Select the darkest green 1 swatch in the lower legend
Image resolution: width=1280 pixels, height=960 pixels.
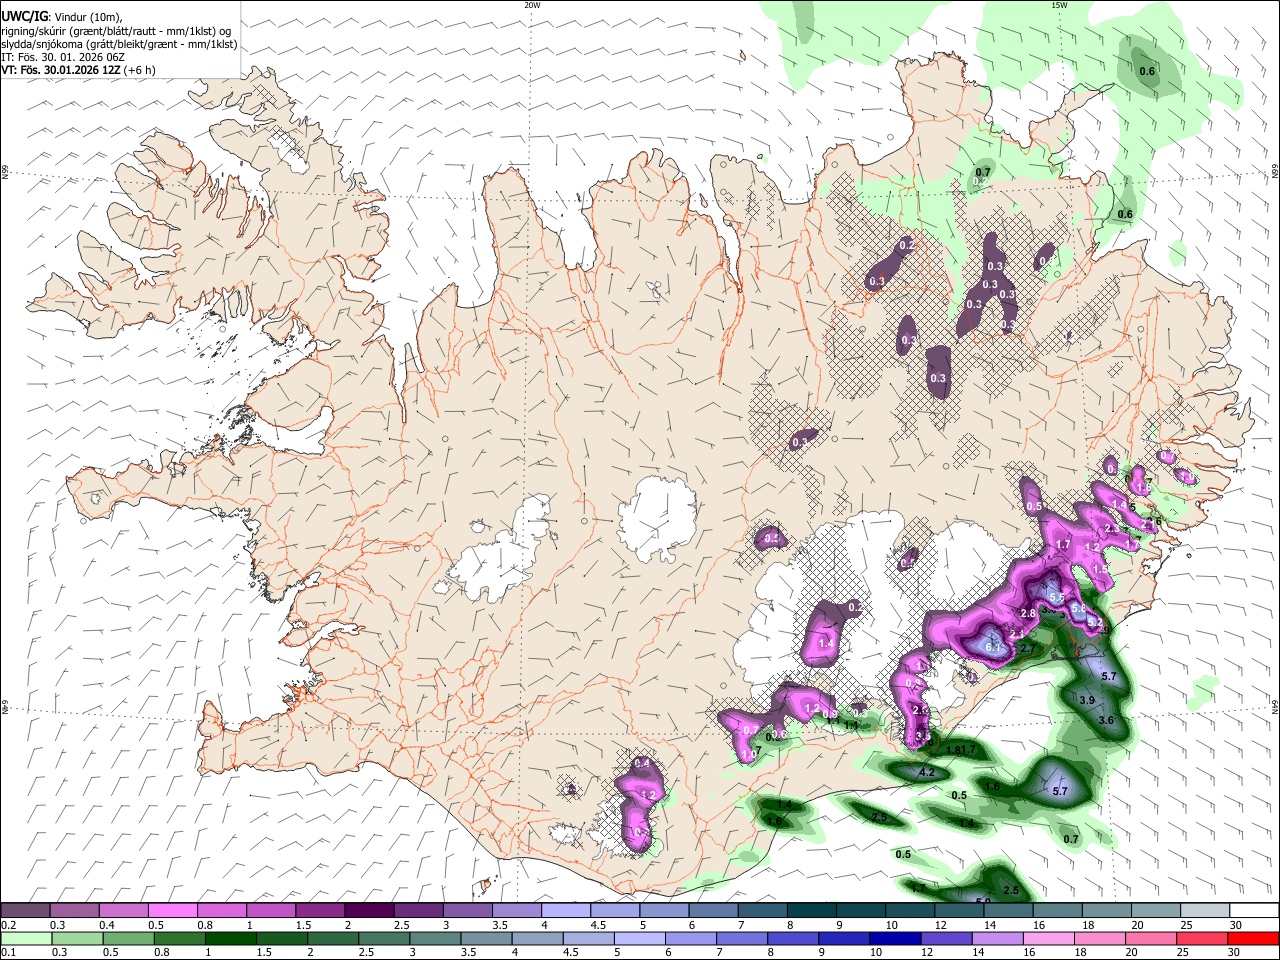[x=230, y=939]
